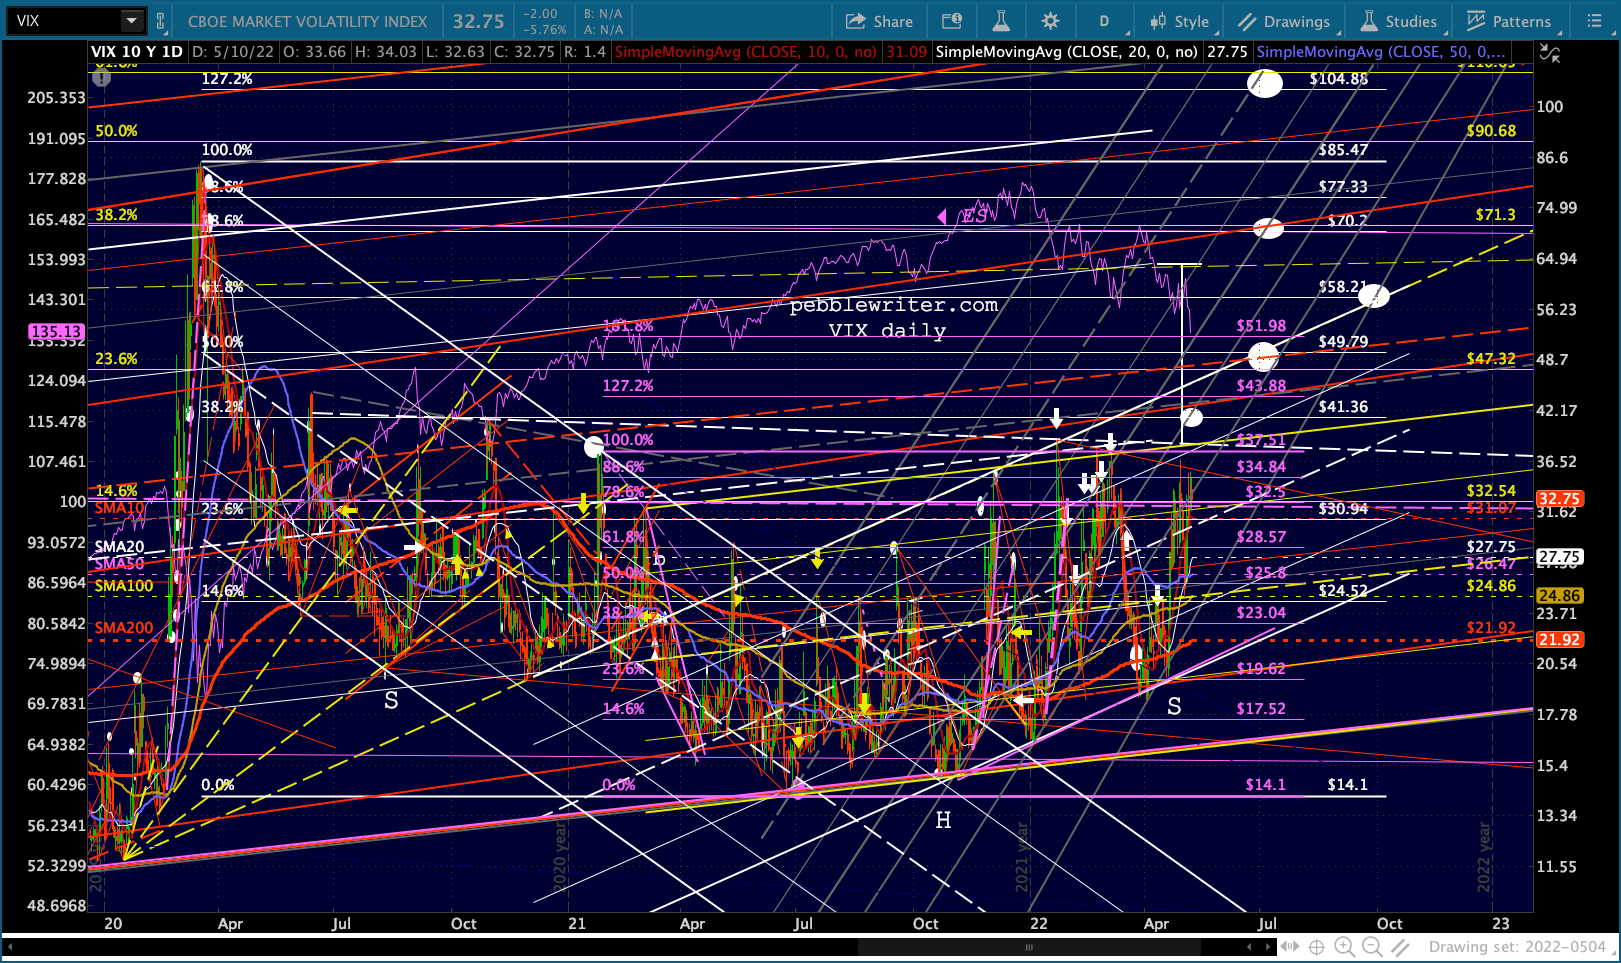The width and height of the screenshot is (1621, 963).
Task: Click the magenta $17.52 level label
Action: click(x=1261, y=709)
